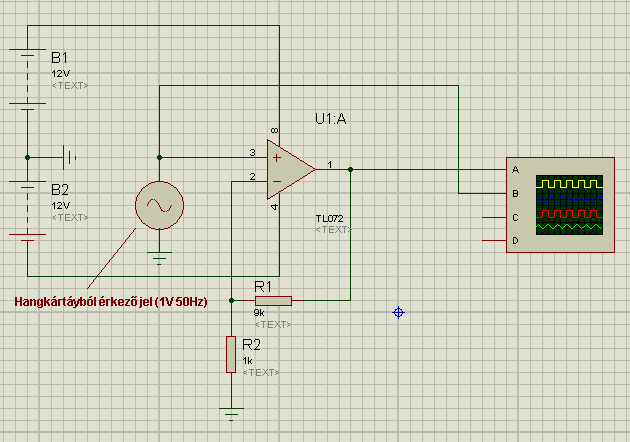Click the sine wave signal generator

coord(160,205)
